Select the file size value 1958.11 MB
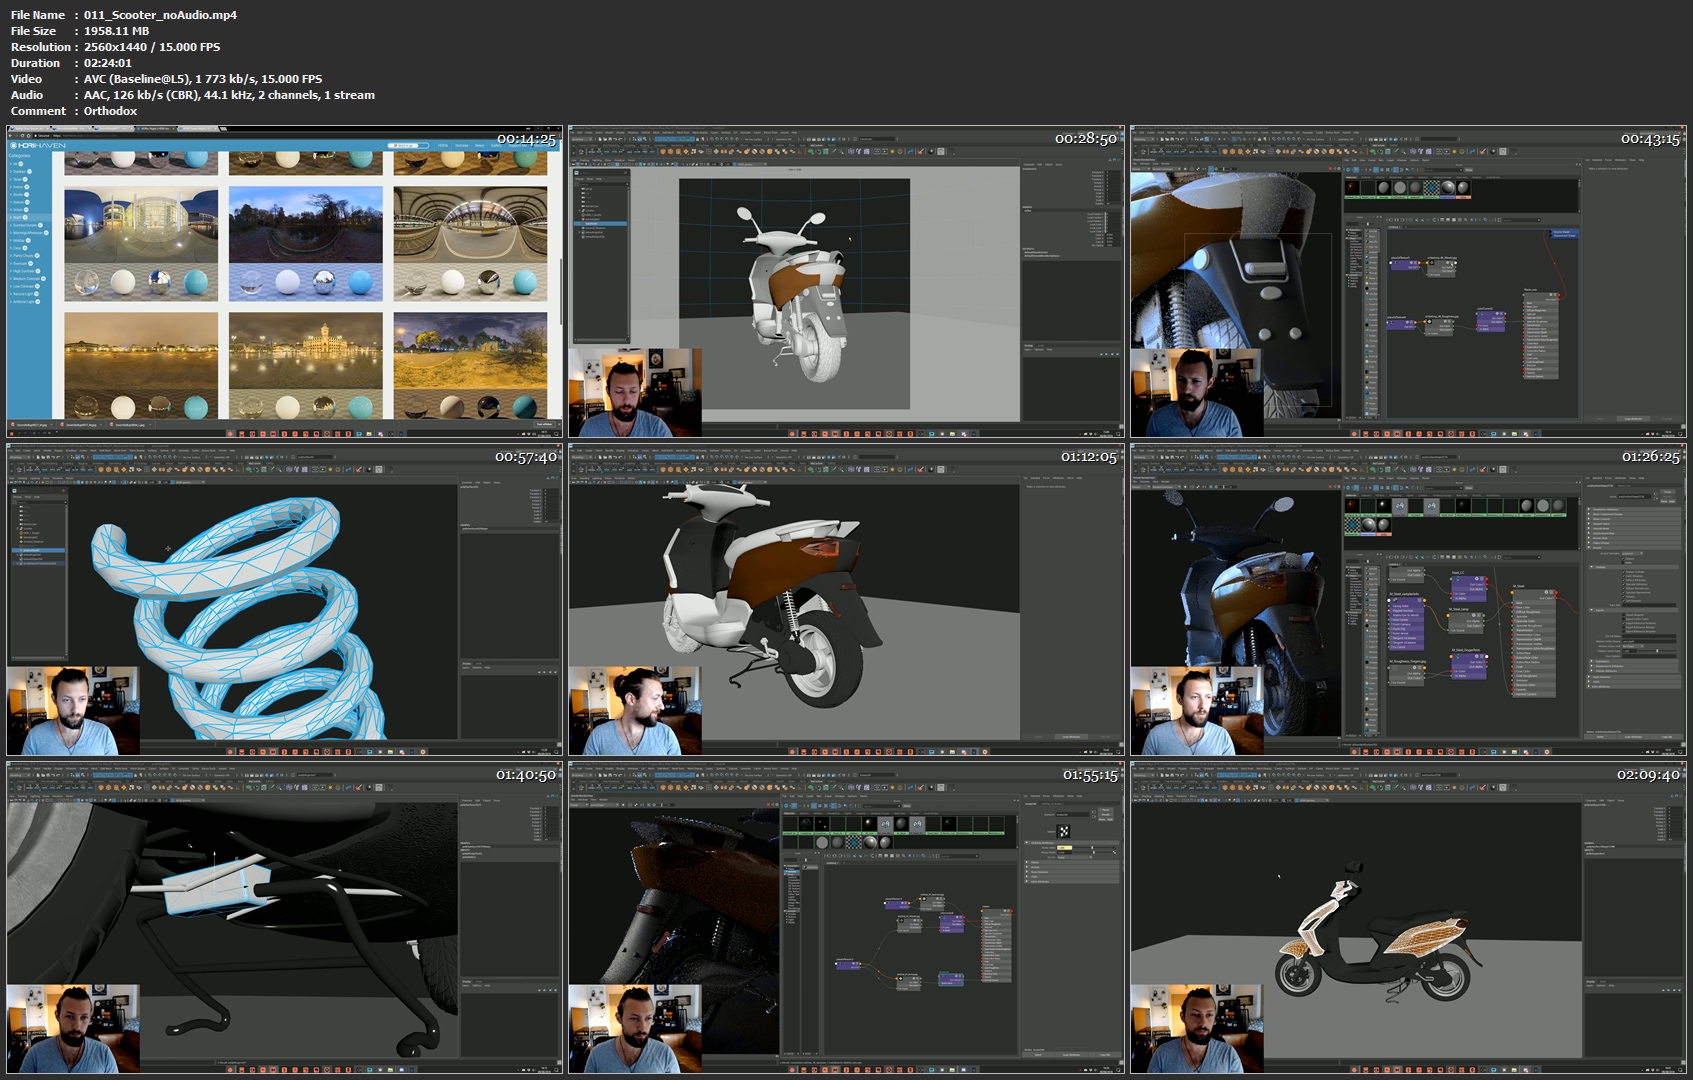The height and width of the screenshot is (1080, 1693). tap(116, 31)
